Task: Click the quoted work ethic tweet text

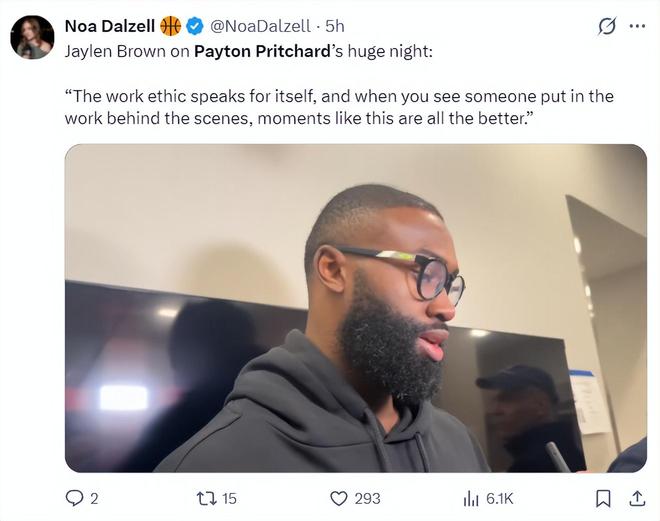Action: 338,106
